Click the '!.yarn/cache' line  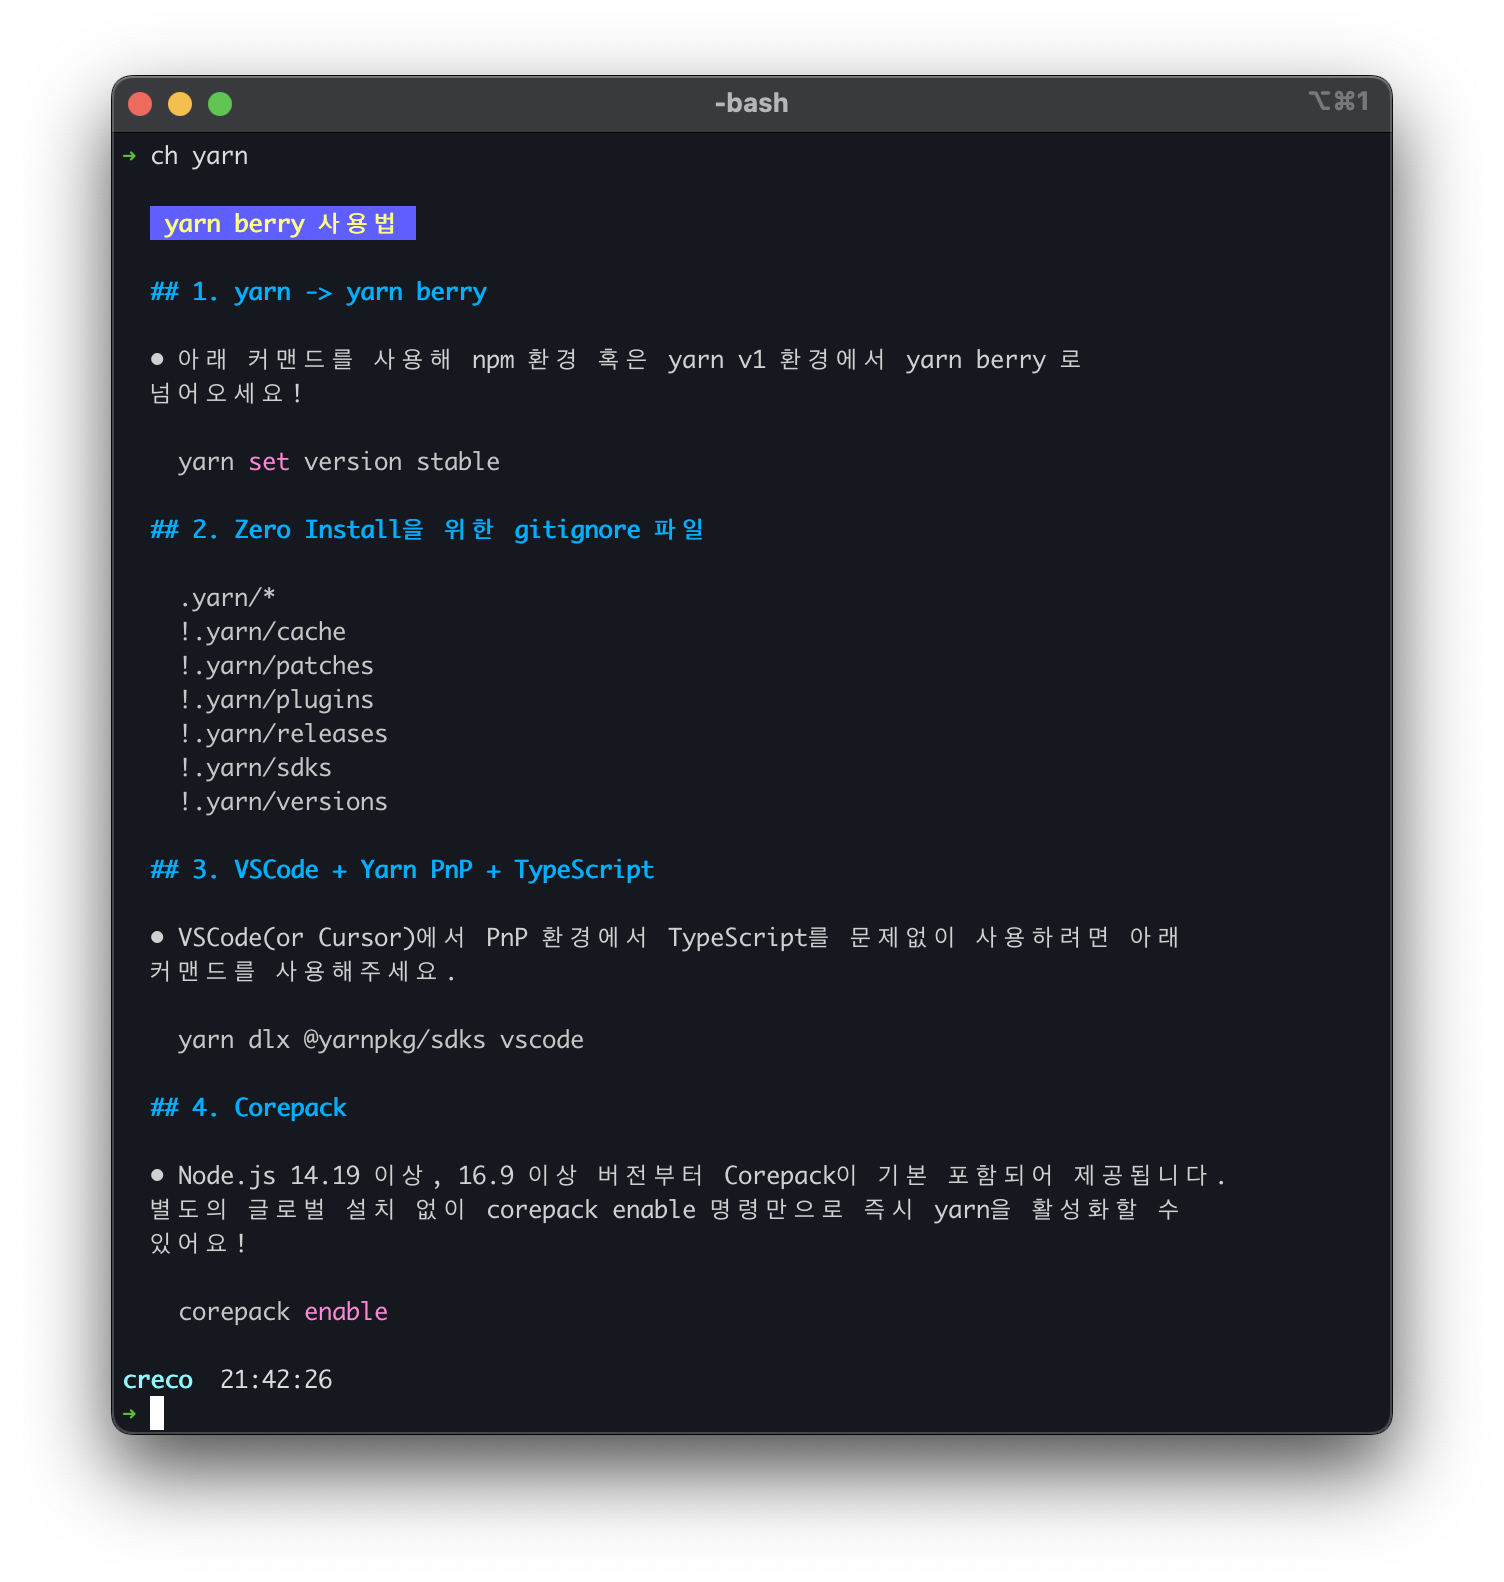pos(263,632)
